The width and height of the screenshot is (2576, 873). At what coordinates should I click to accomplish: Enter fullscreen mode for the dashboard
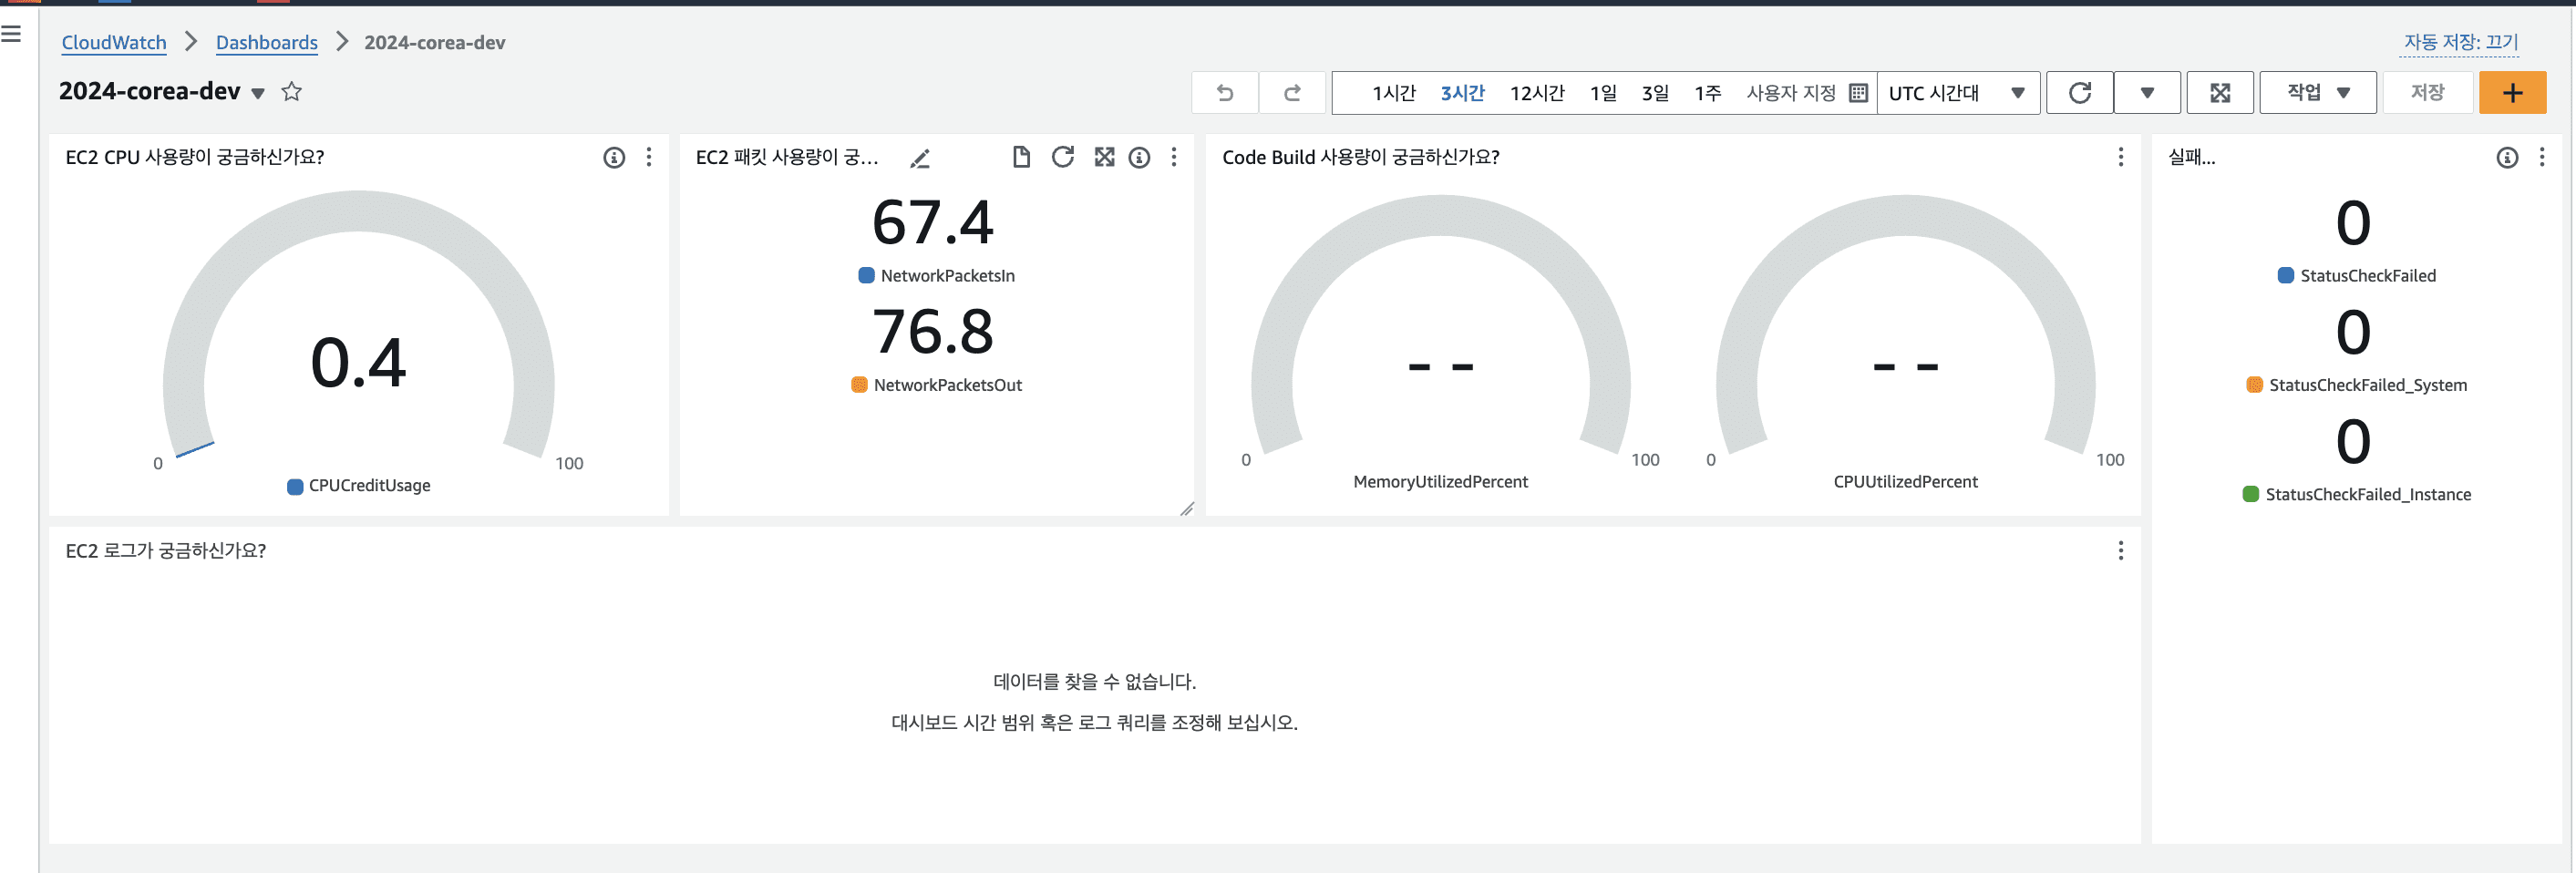(x=2219, y=93)
